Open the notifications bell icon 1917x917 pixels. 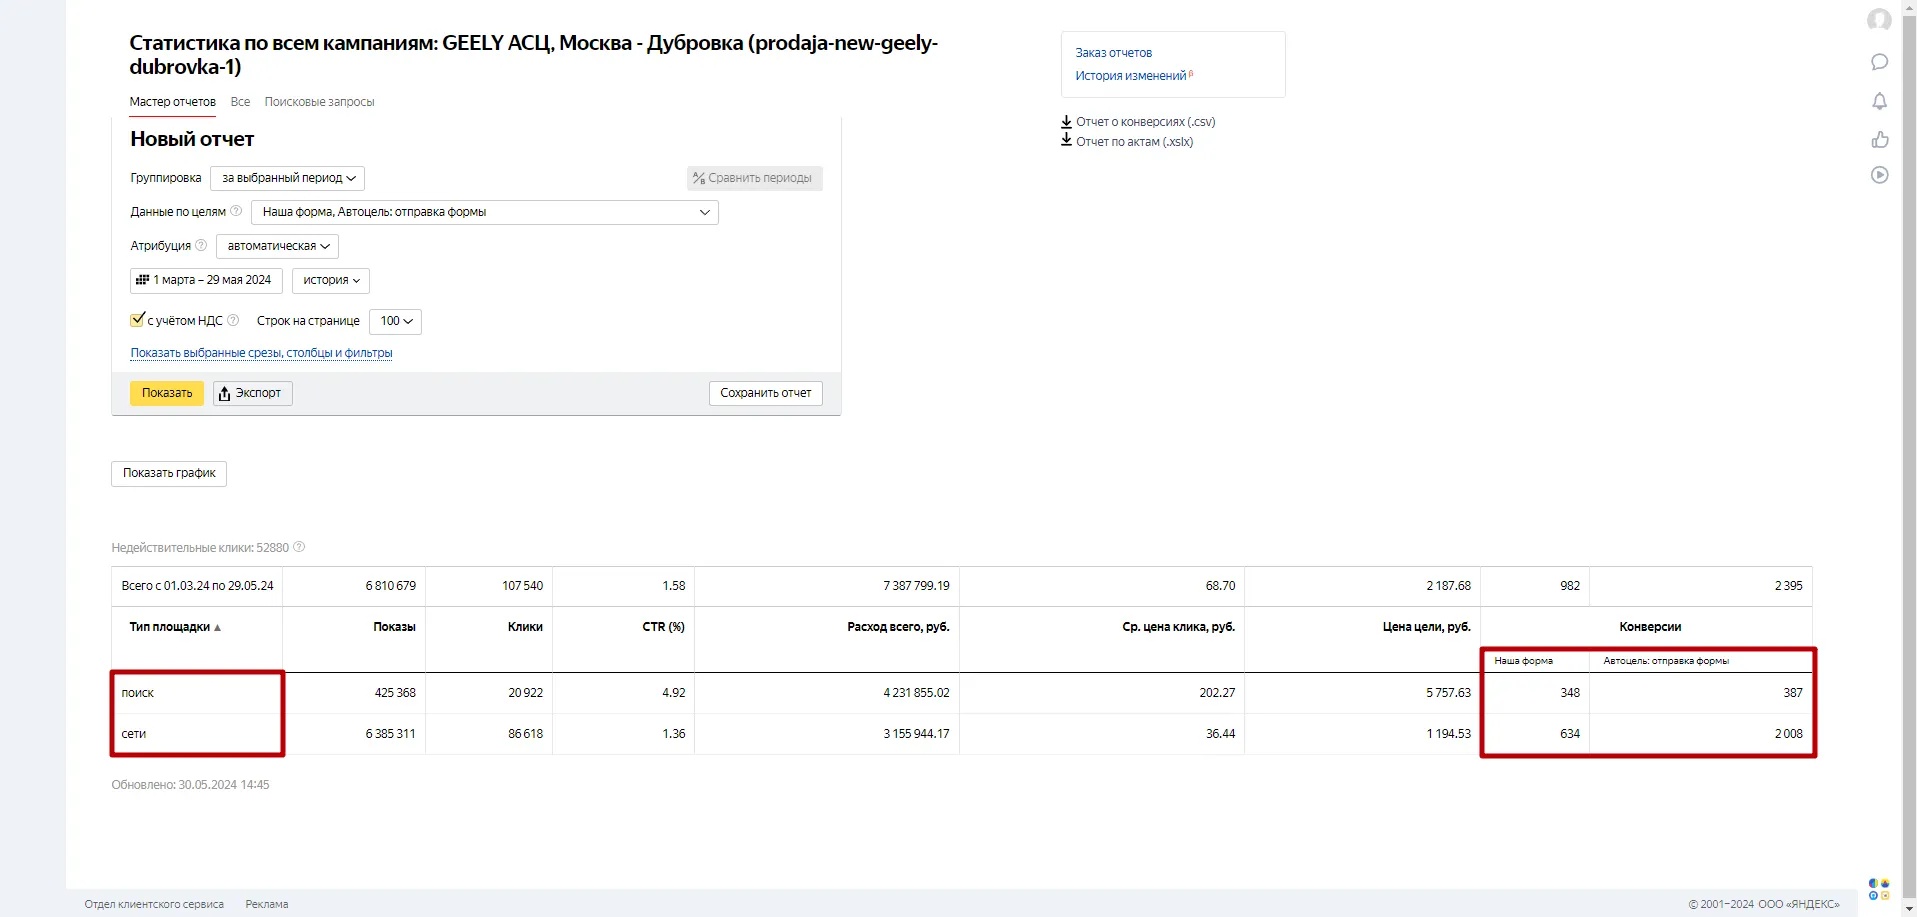[x=1879, y=101]
